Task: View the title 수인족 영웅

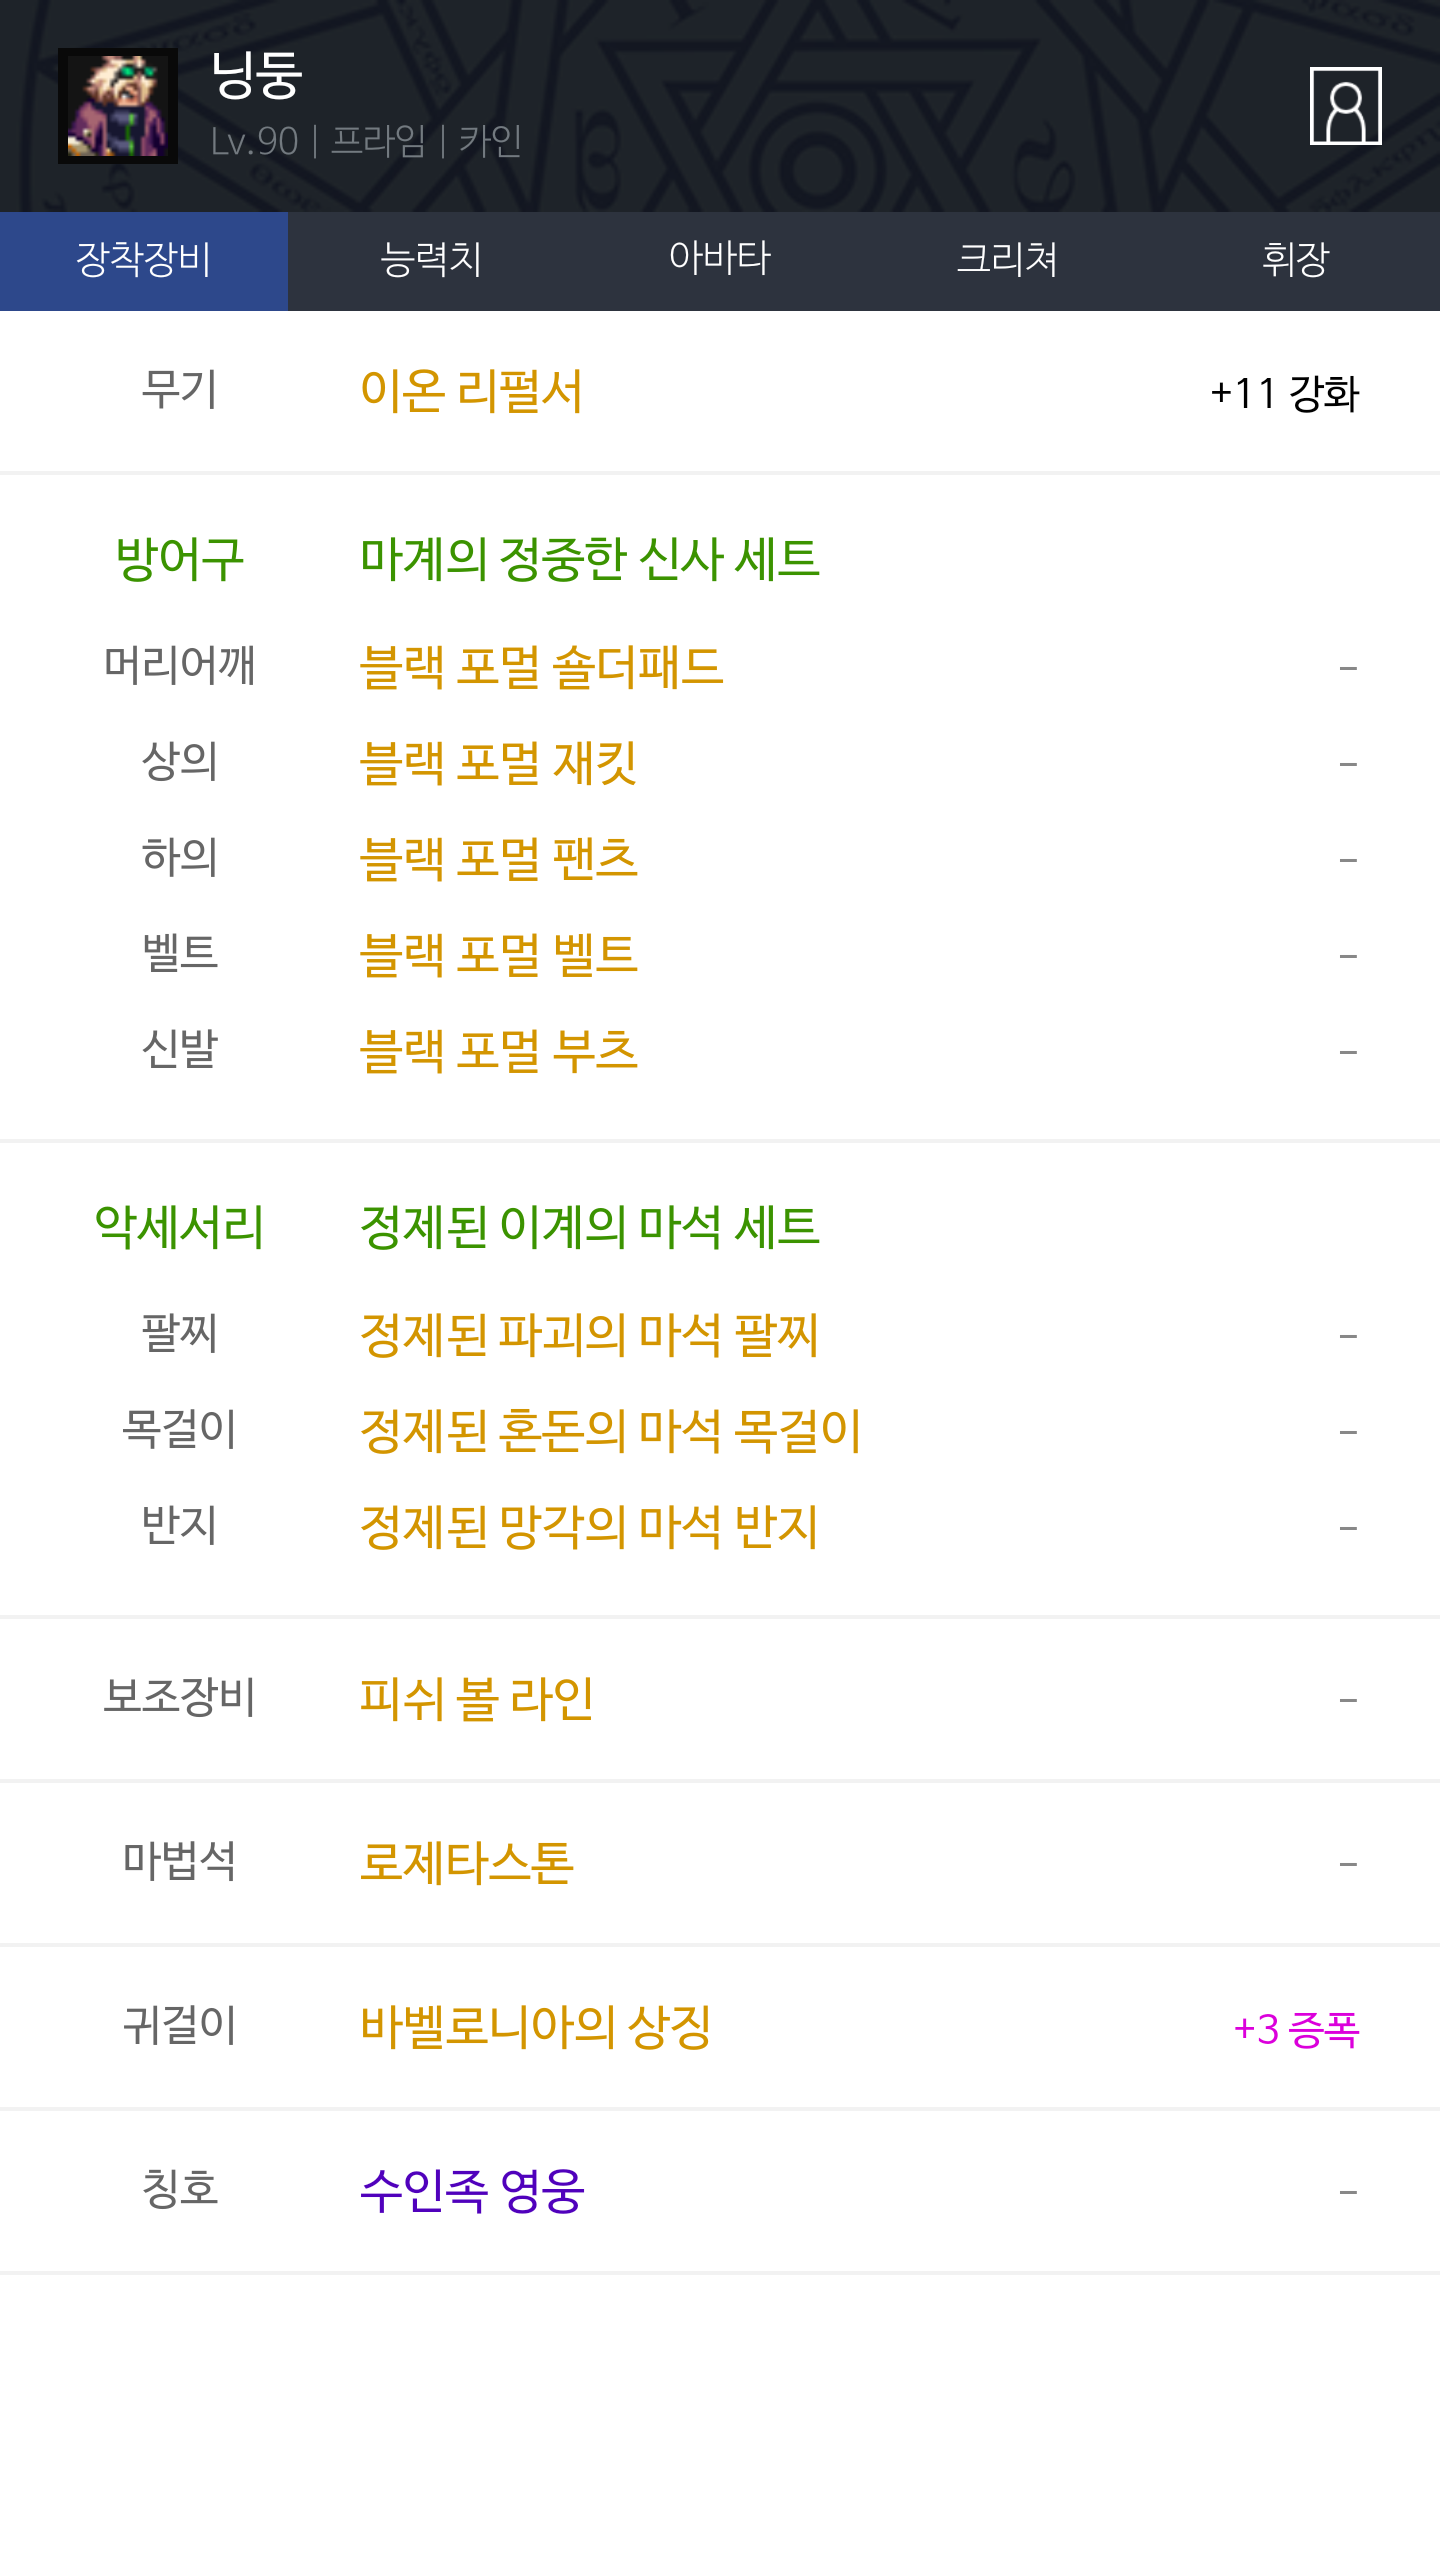Action: click(471, 2191)
